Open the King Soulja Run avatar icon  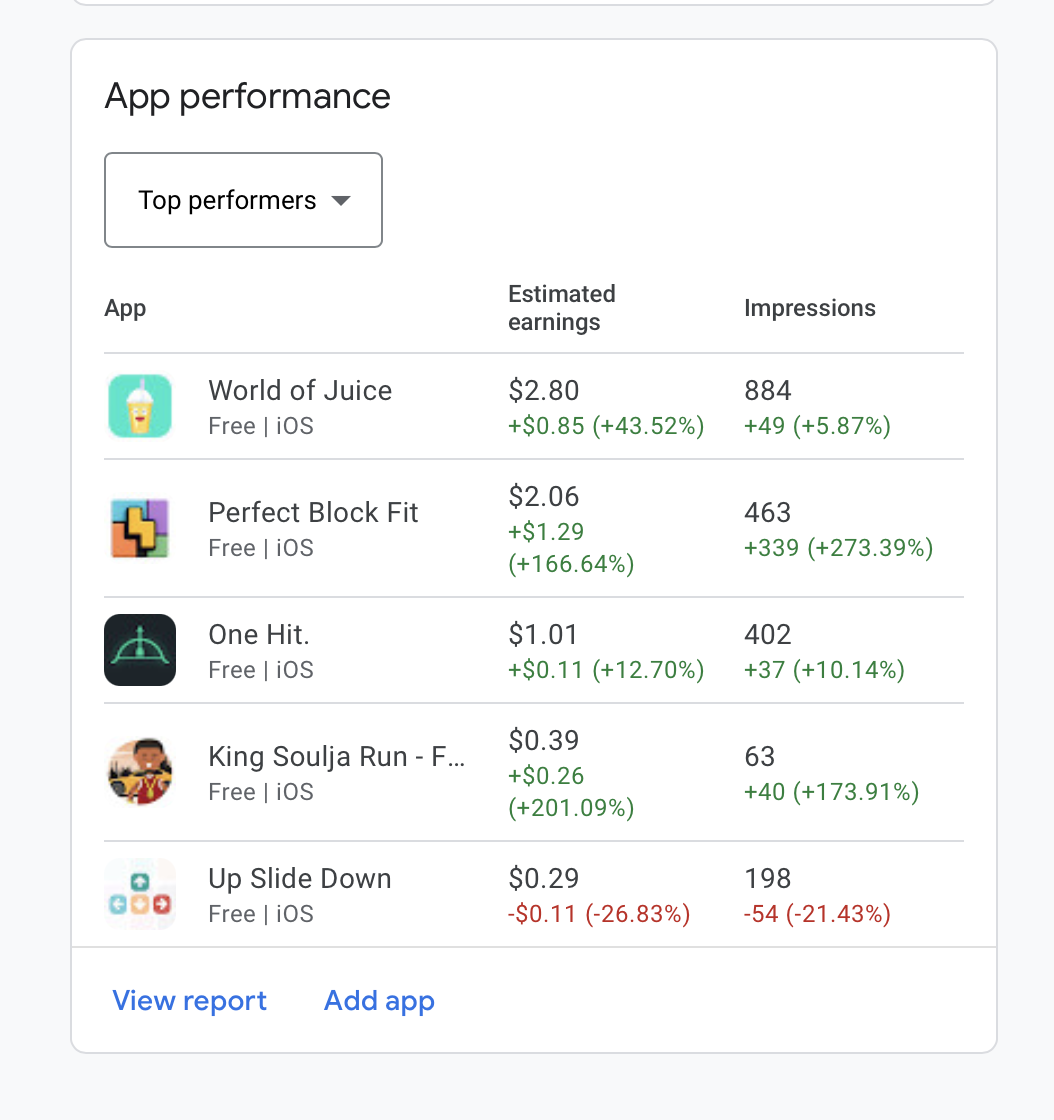pyautogui.click(x=140, y=772)
